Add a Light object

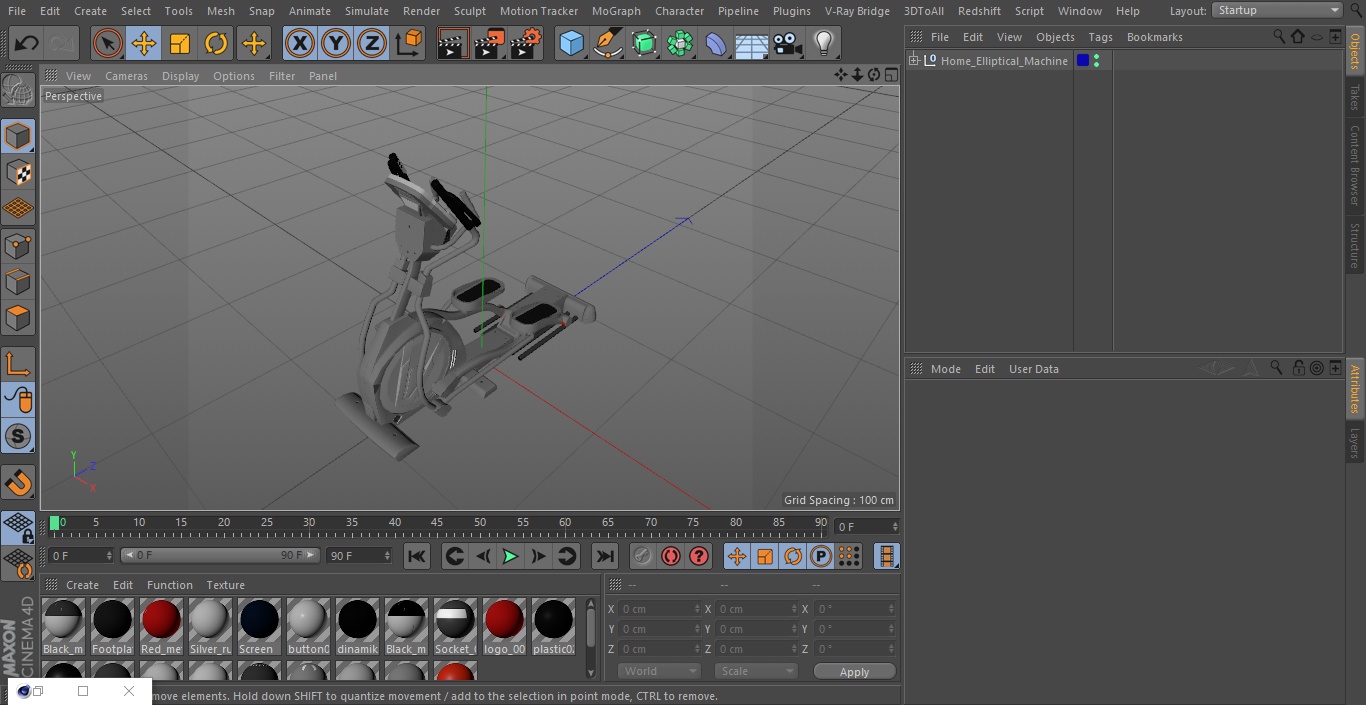pyautogui.click(x=823, y=43)
